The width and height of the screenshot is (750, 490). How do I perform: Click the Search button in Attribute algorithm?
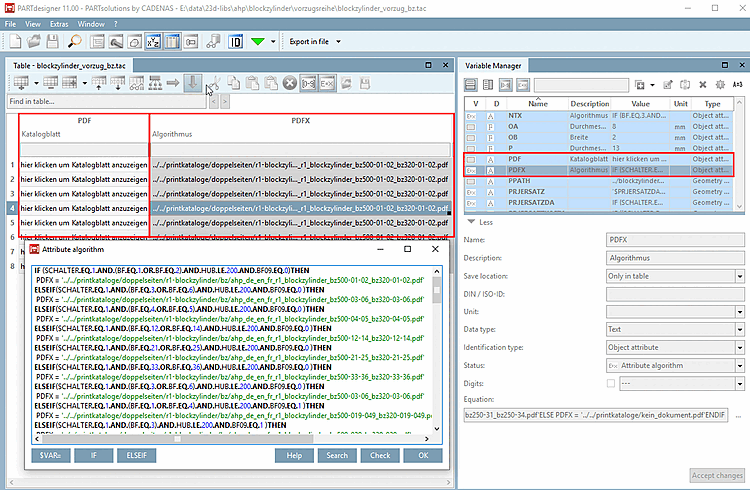(337, 456)
